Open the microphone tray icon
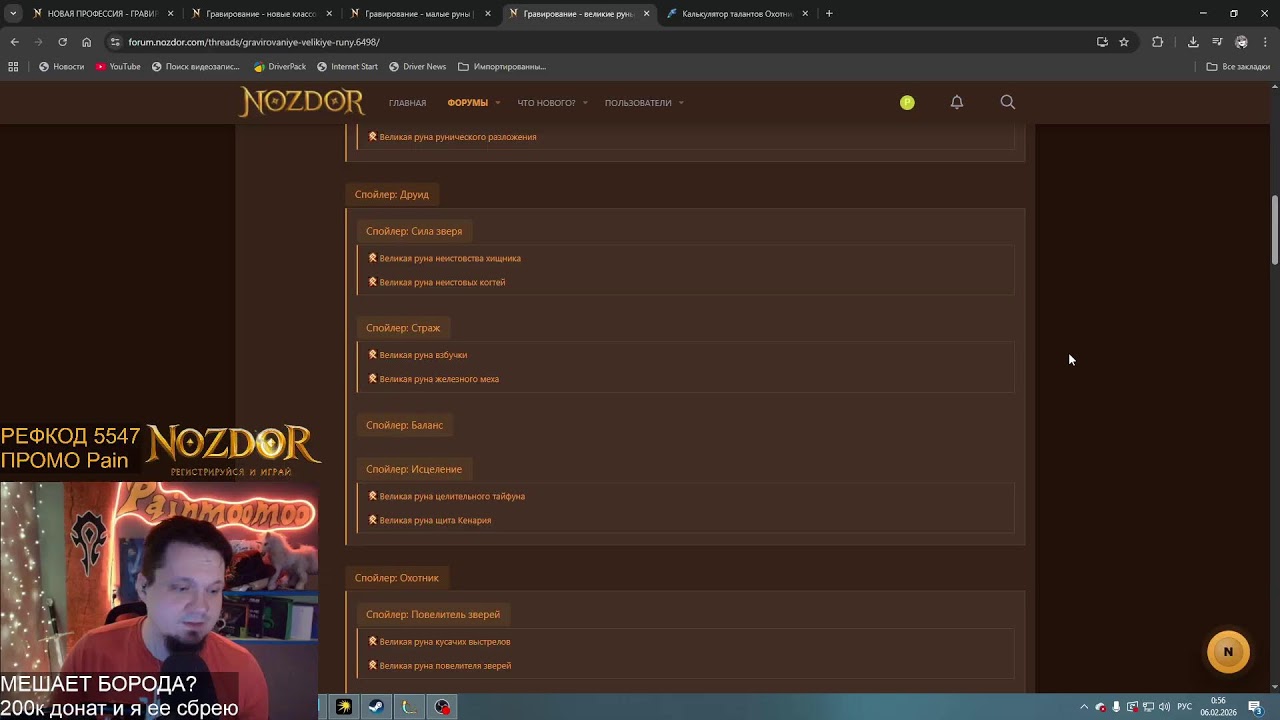 tap(1116, 707)
